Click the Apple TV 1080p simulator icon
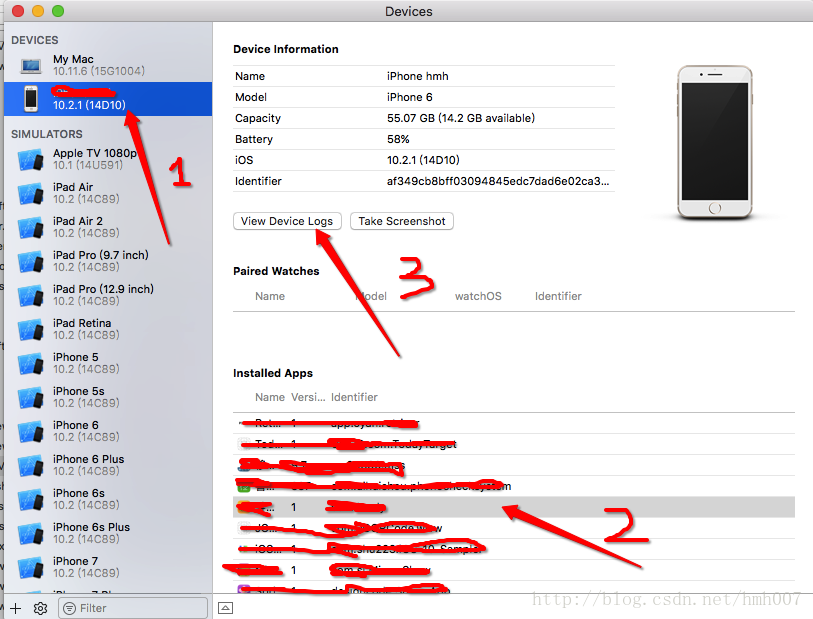The image size is (813, 619). [31, 160]
